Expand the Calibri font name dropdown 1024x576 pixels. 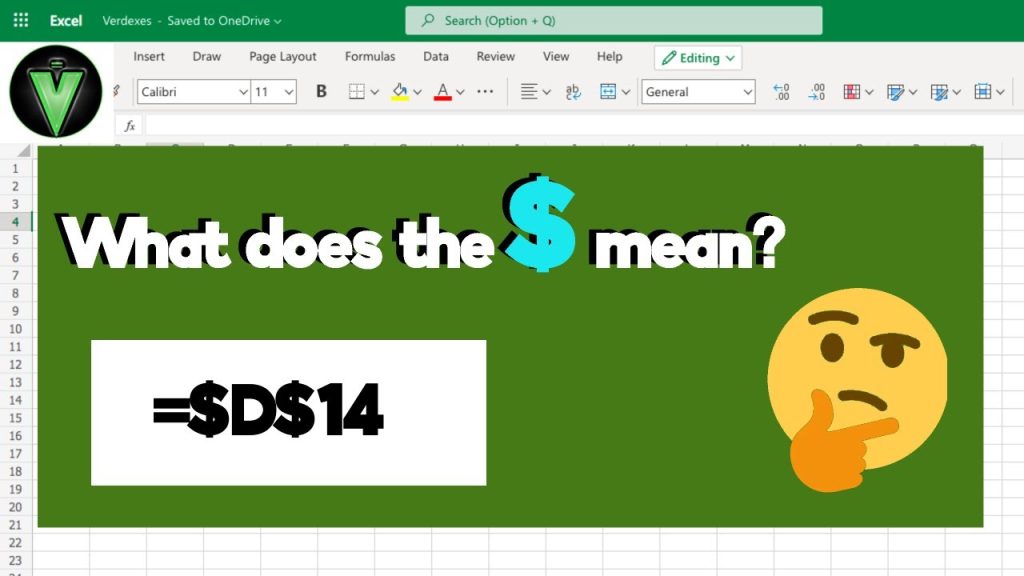[x=243, y=92]
